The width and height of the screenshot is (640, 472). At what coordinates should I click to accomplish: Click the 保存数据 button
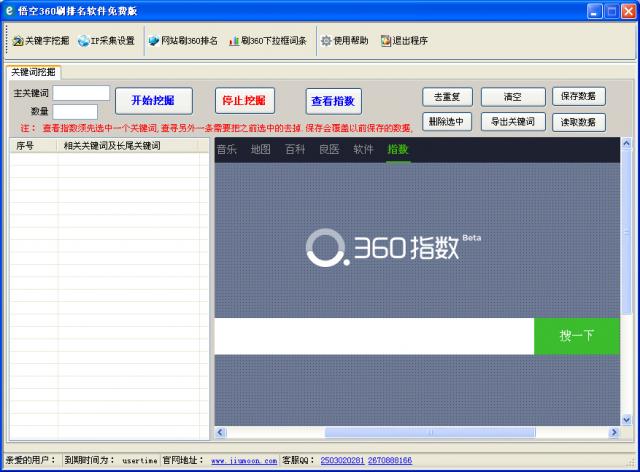coord(578,96)
